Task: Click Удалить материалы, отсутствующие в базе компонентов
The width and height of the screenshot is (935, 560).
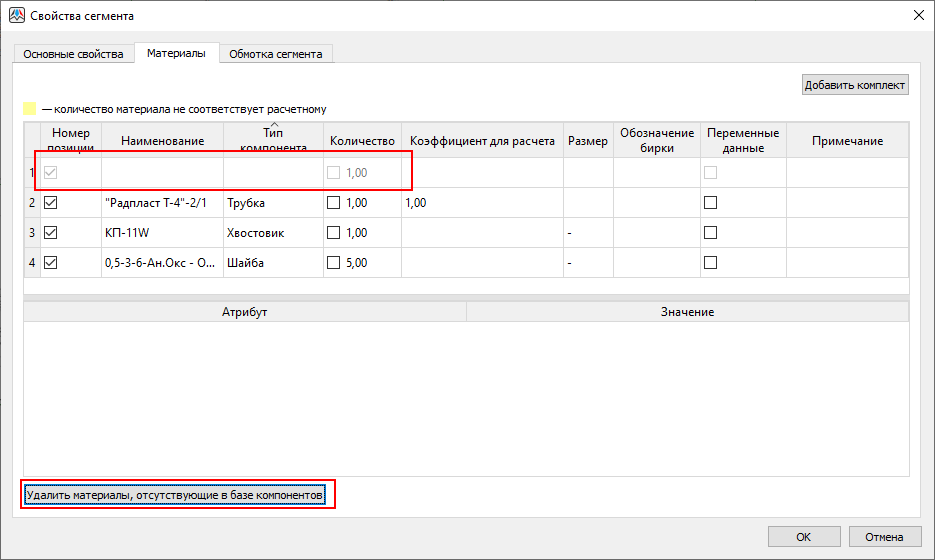Action: click(x=176, y=495)
